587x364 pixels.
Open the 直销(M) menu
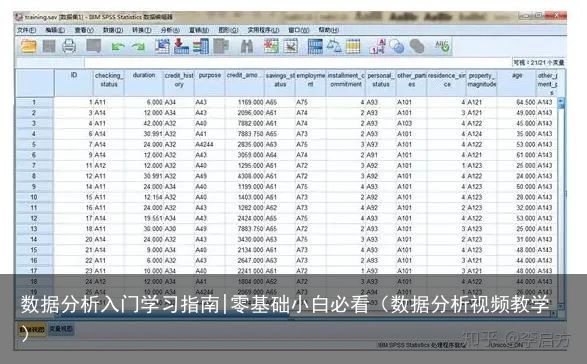199,30
